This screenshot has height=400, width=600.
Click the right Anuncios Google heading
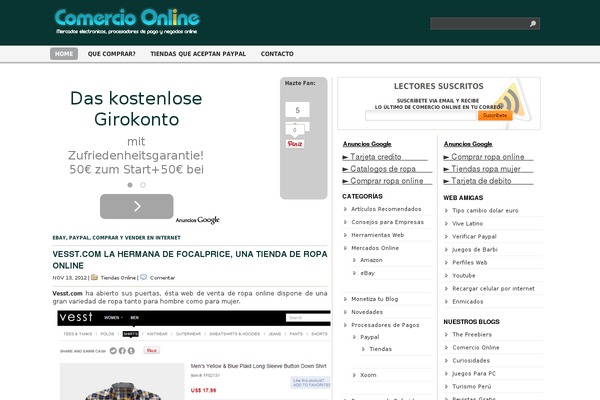coord(468,144)
